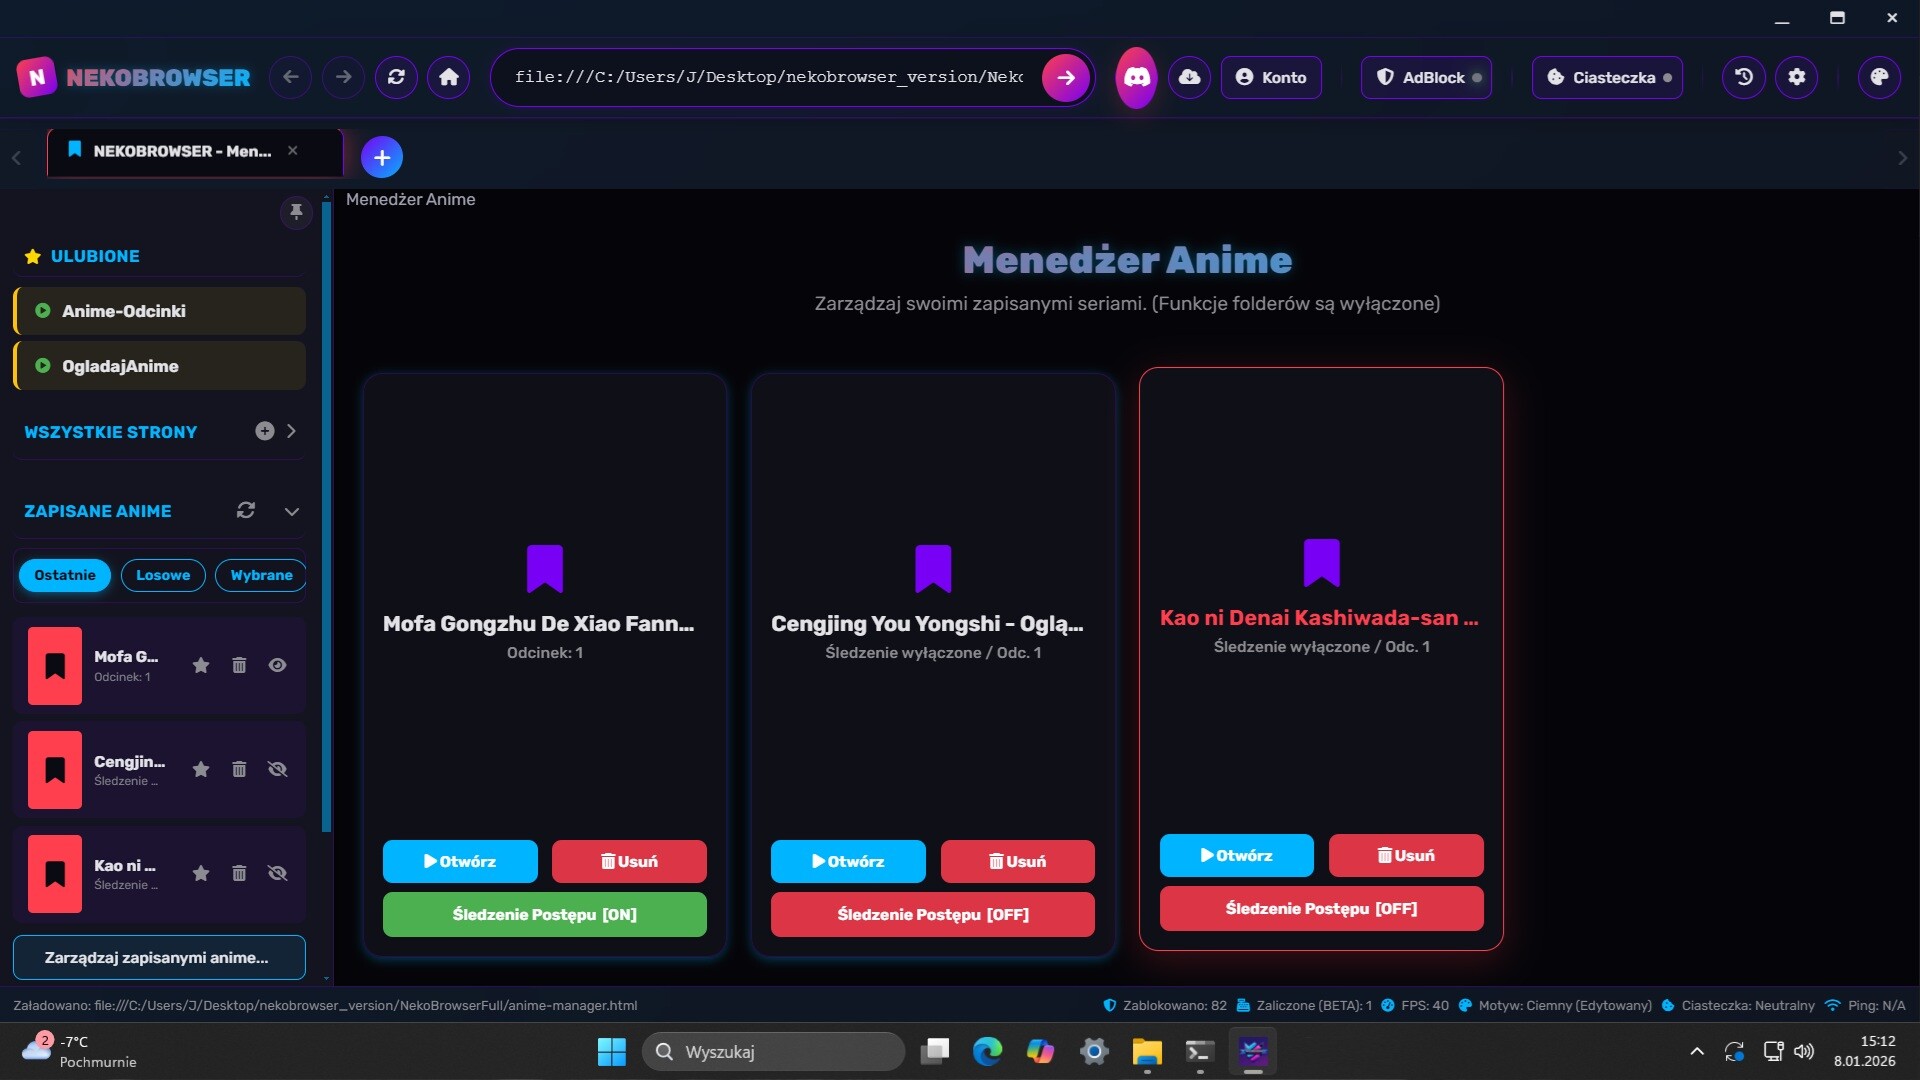Open the browser home page
The image size is (1920, 1080).
click(x=448, y=77)
